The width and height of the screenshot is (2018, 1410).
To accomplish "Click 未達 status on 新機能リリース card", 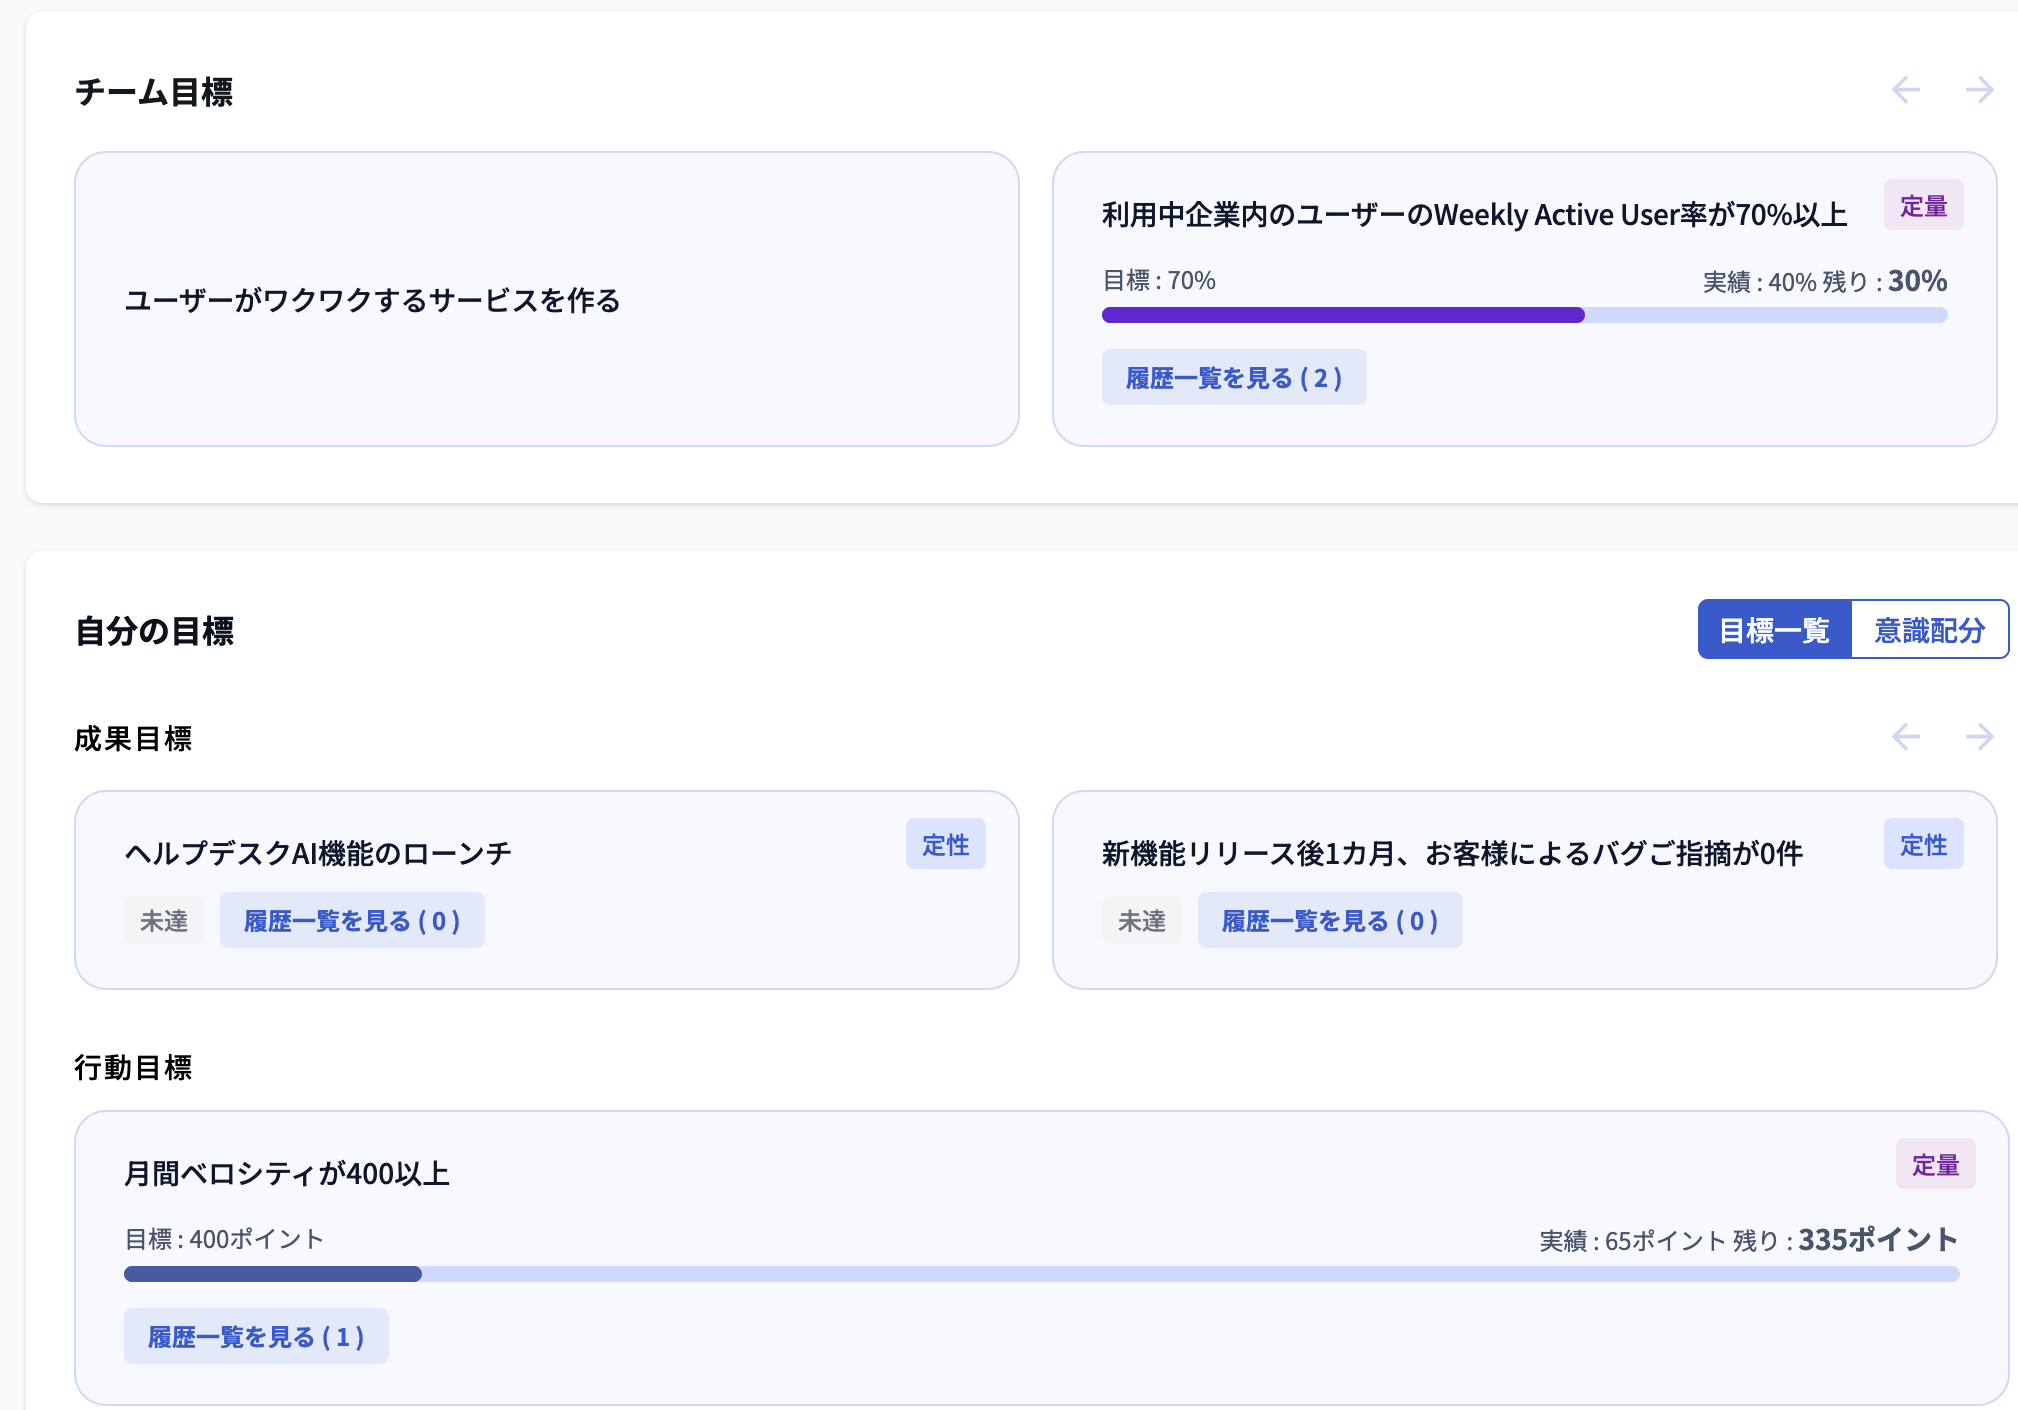I will (x=1142, y=920).
